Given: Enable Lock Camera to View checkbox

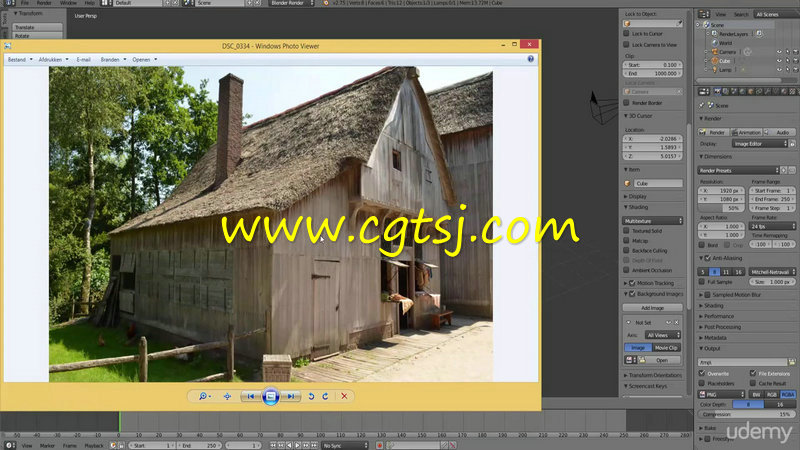Looking at the screenshot, I should [627, 45].
